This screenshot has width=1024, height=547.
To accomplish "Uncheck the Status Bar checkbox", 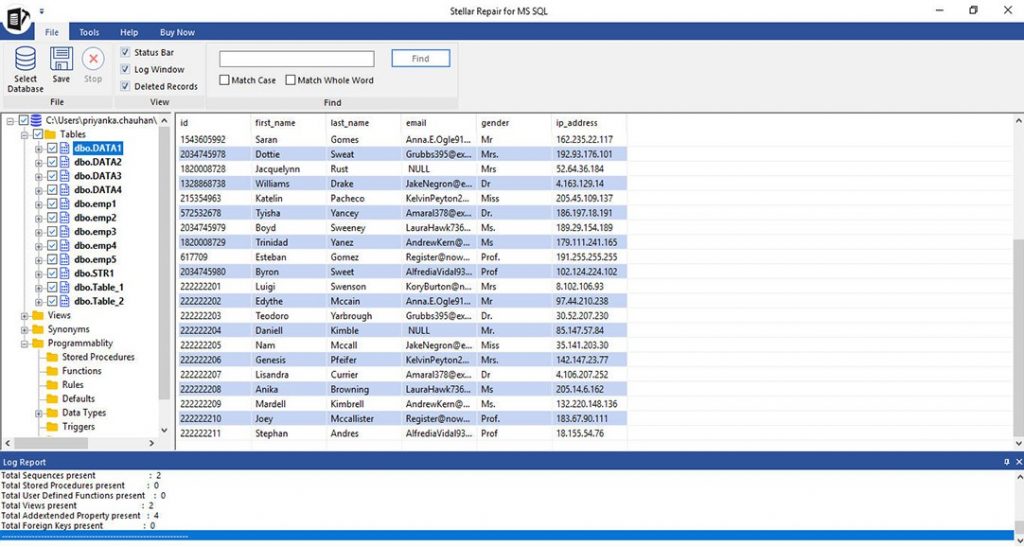I will 125,52.
